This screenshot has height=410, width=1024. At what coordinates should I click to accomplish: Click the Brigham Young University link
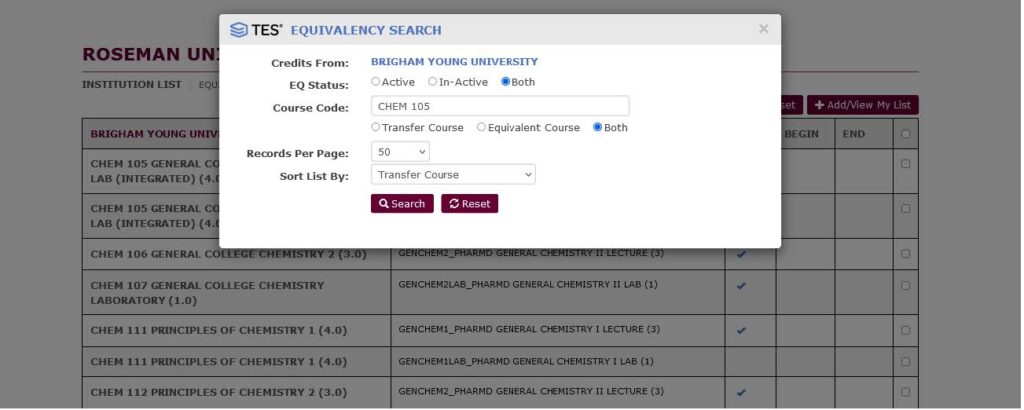455,62
